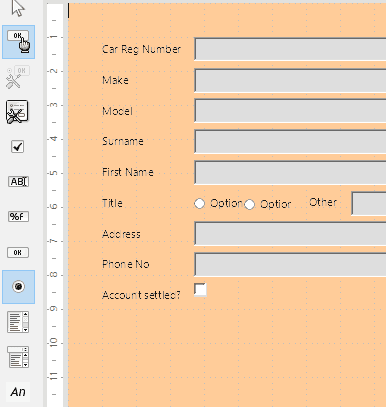The width and height of the screenshot is (386, 407).
Task: Click the Other title text field
Action: point(369,203)
